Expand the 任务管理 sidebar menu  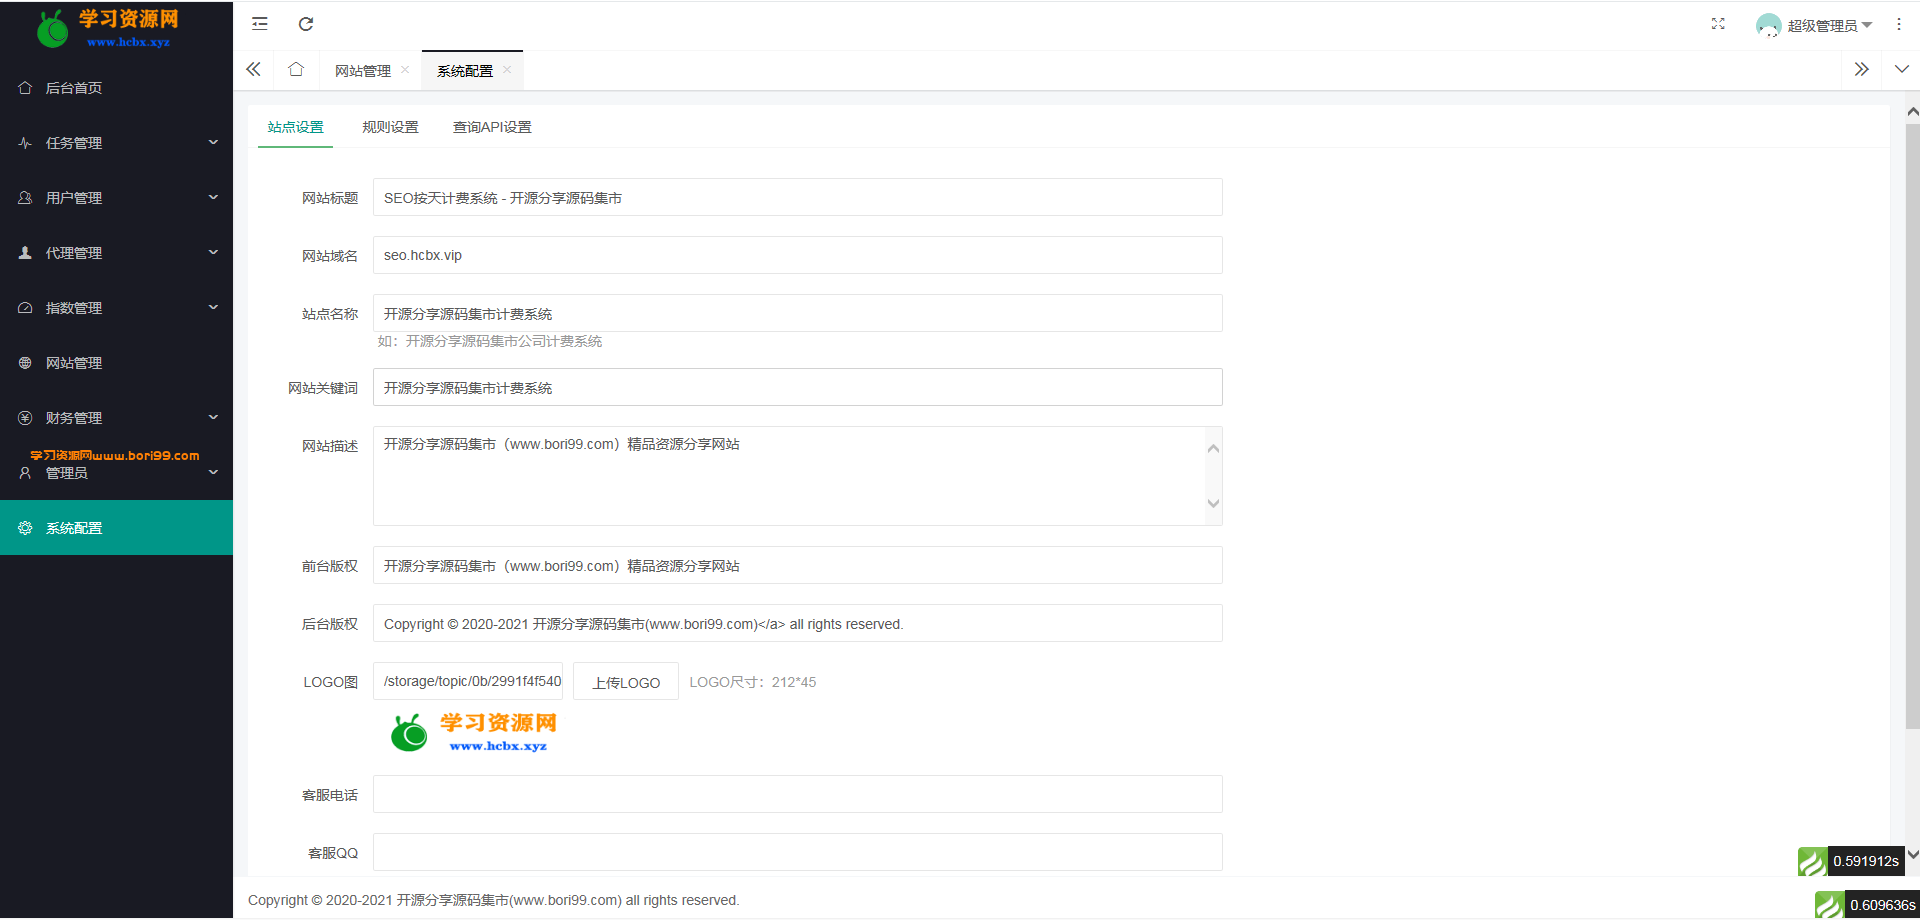[x=116, y=143]
